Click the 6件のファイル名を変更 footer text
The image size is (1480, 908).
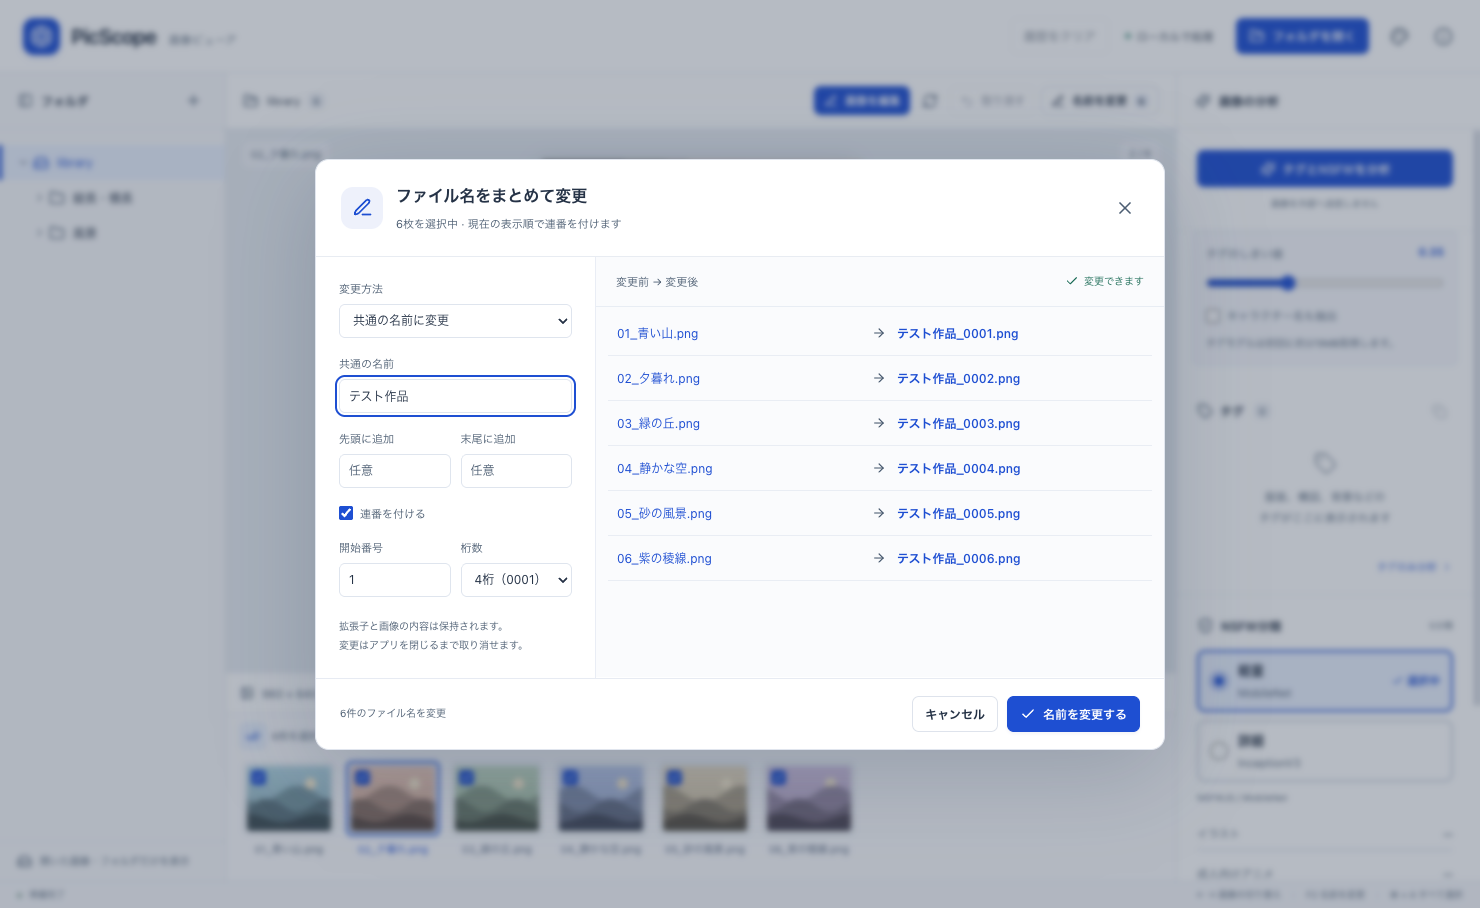tap(393, 713)
